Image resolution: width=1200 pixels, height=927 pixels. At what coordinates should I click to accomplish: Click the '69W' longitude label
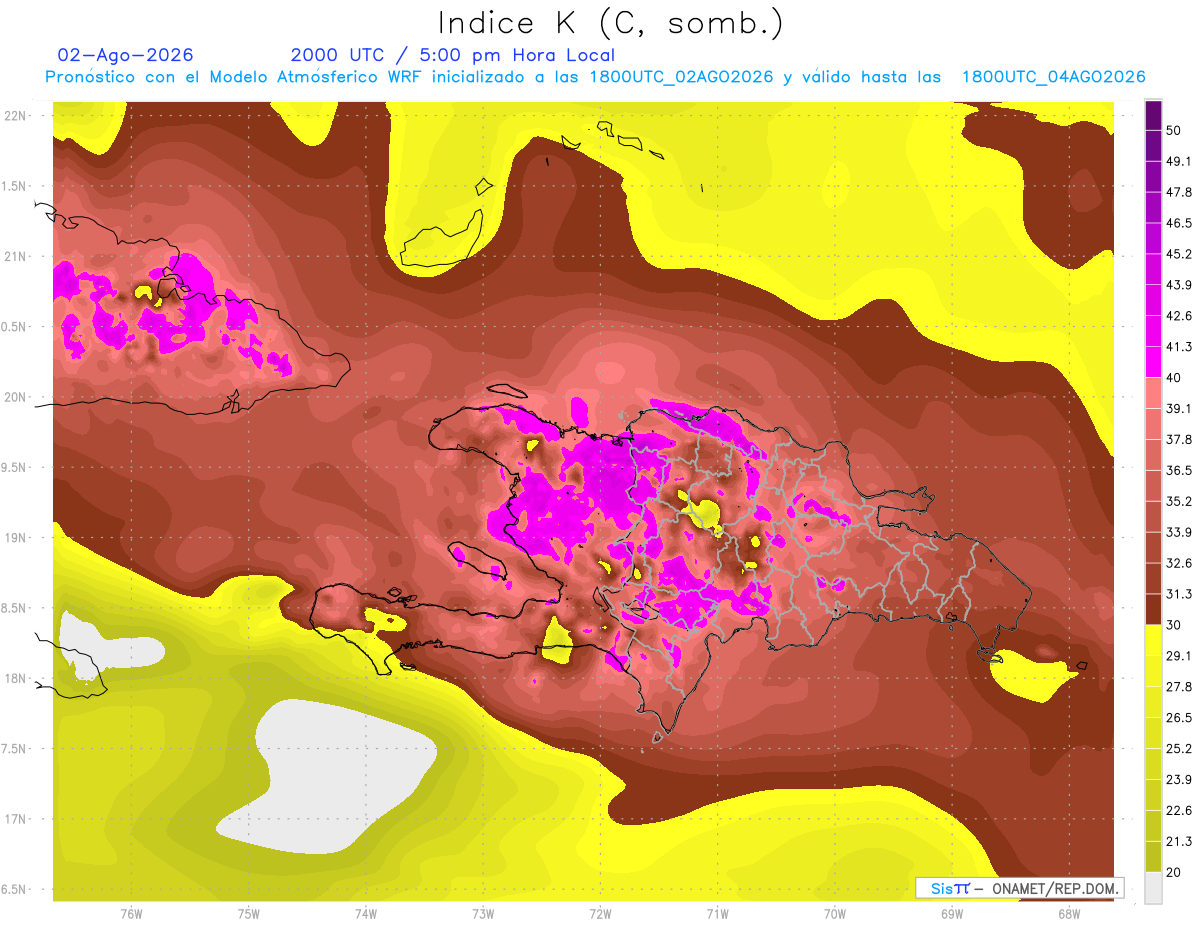tap(952, 914)
